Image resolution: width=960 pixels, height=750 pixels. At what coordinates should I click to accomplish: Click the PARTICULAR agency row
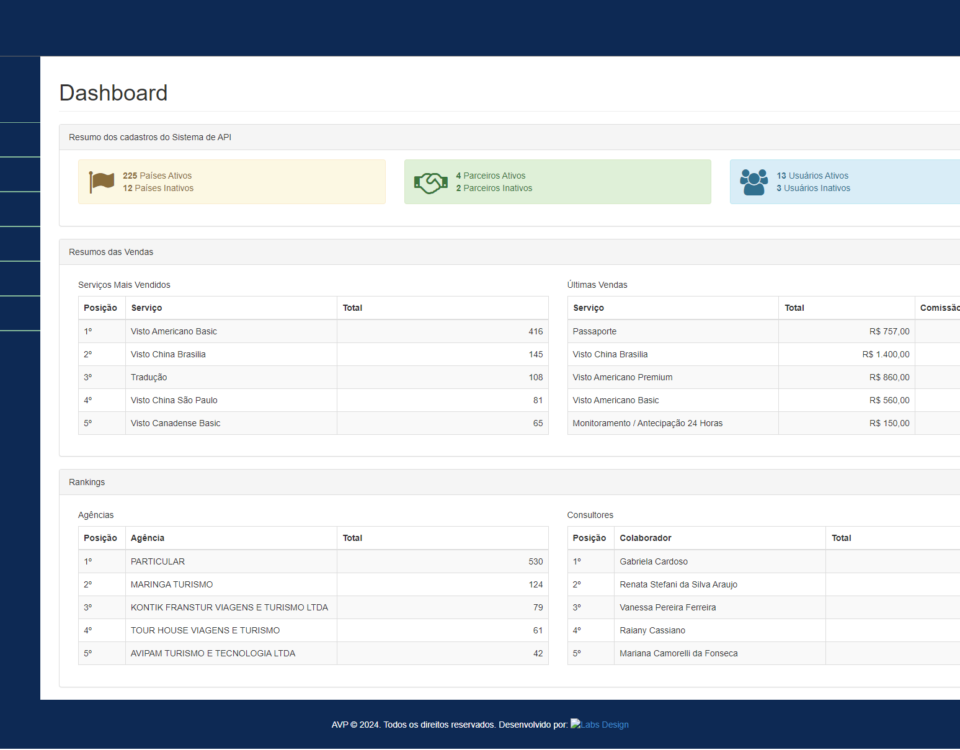tap(313, 561)
